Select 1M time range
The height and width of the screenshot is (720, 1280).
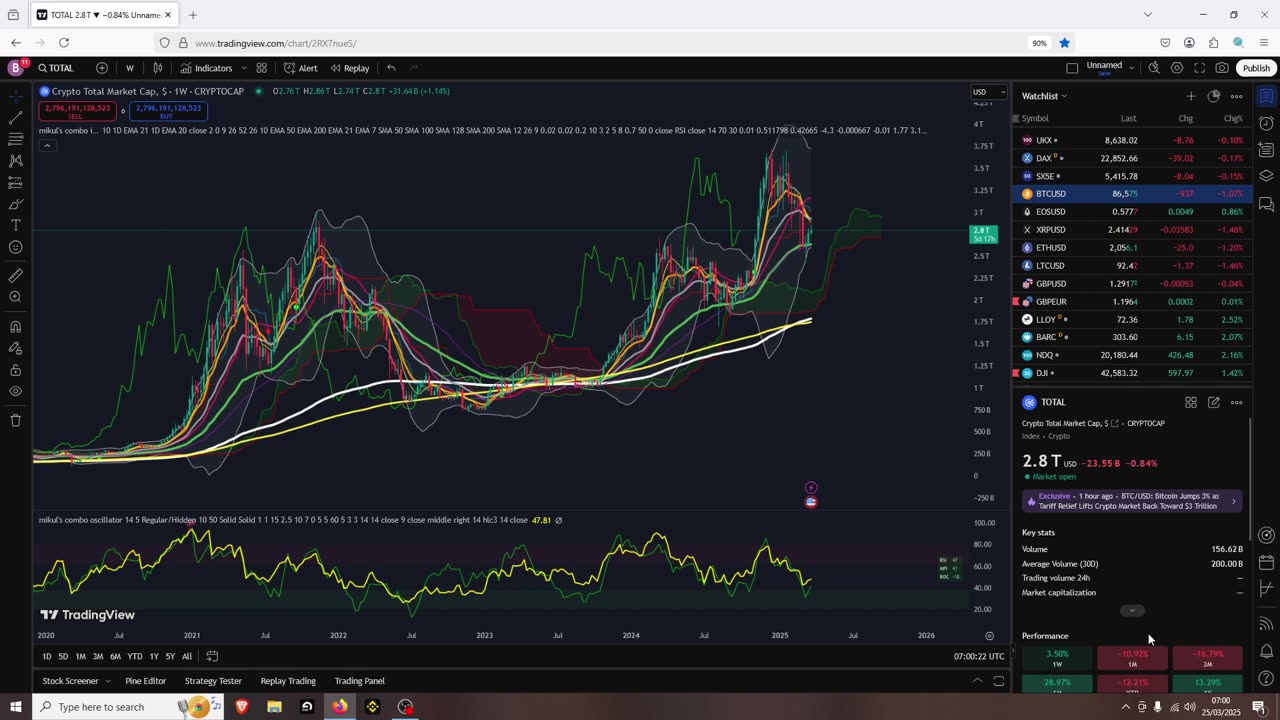pyautogui.click(x=80, y=656)
